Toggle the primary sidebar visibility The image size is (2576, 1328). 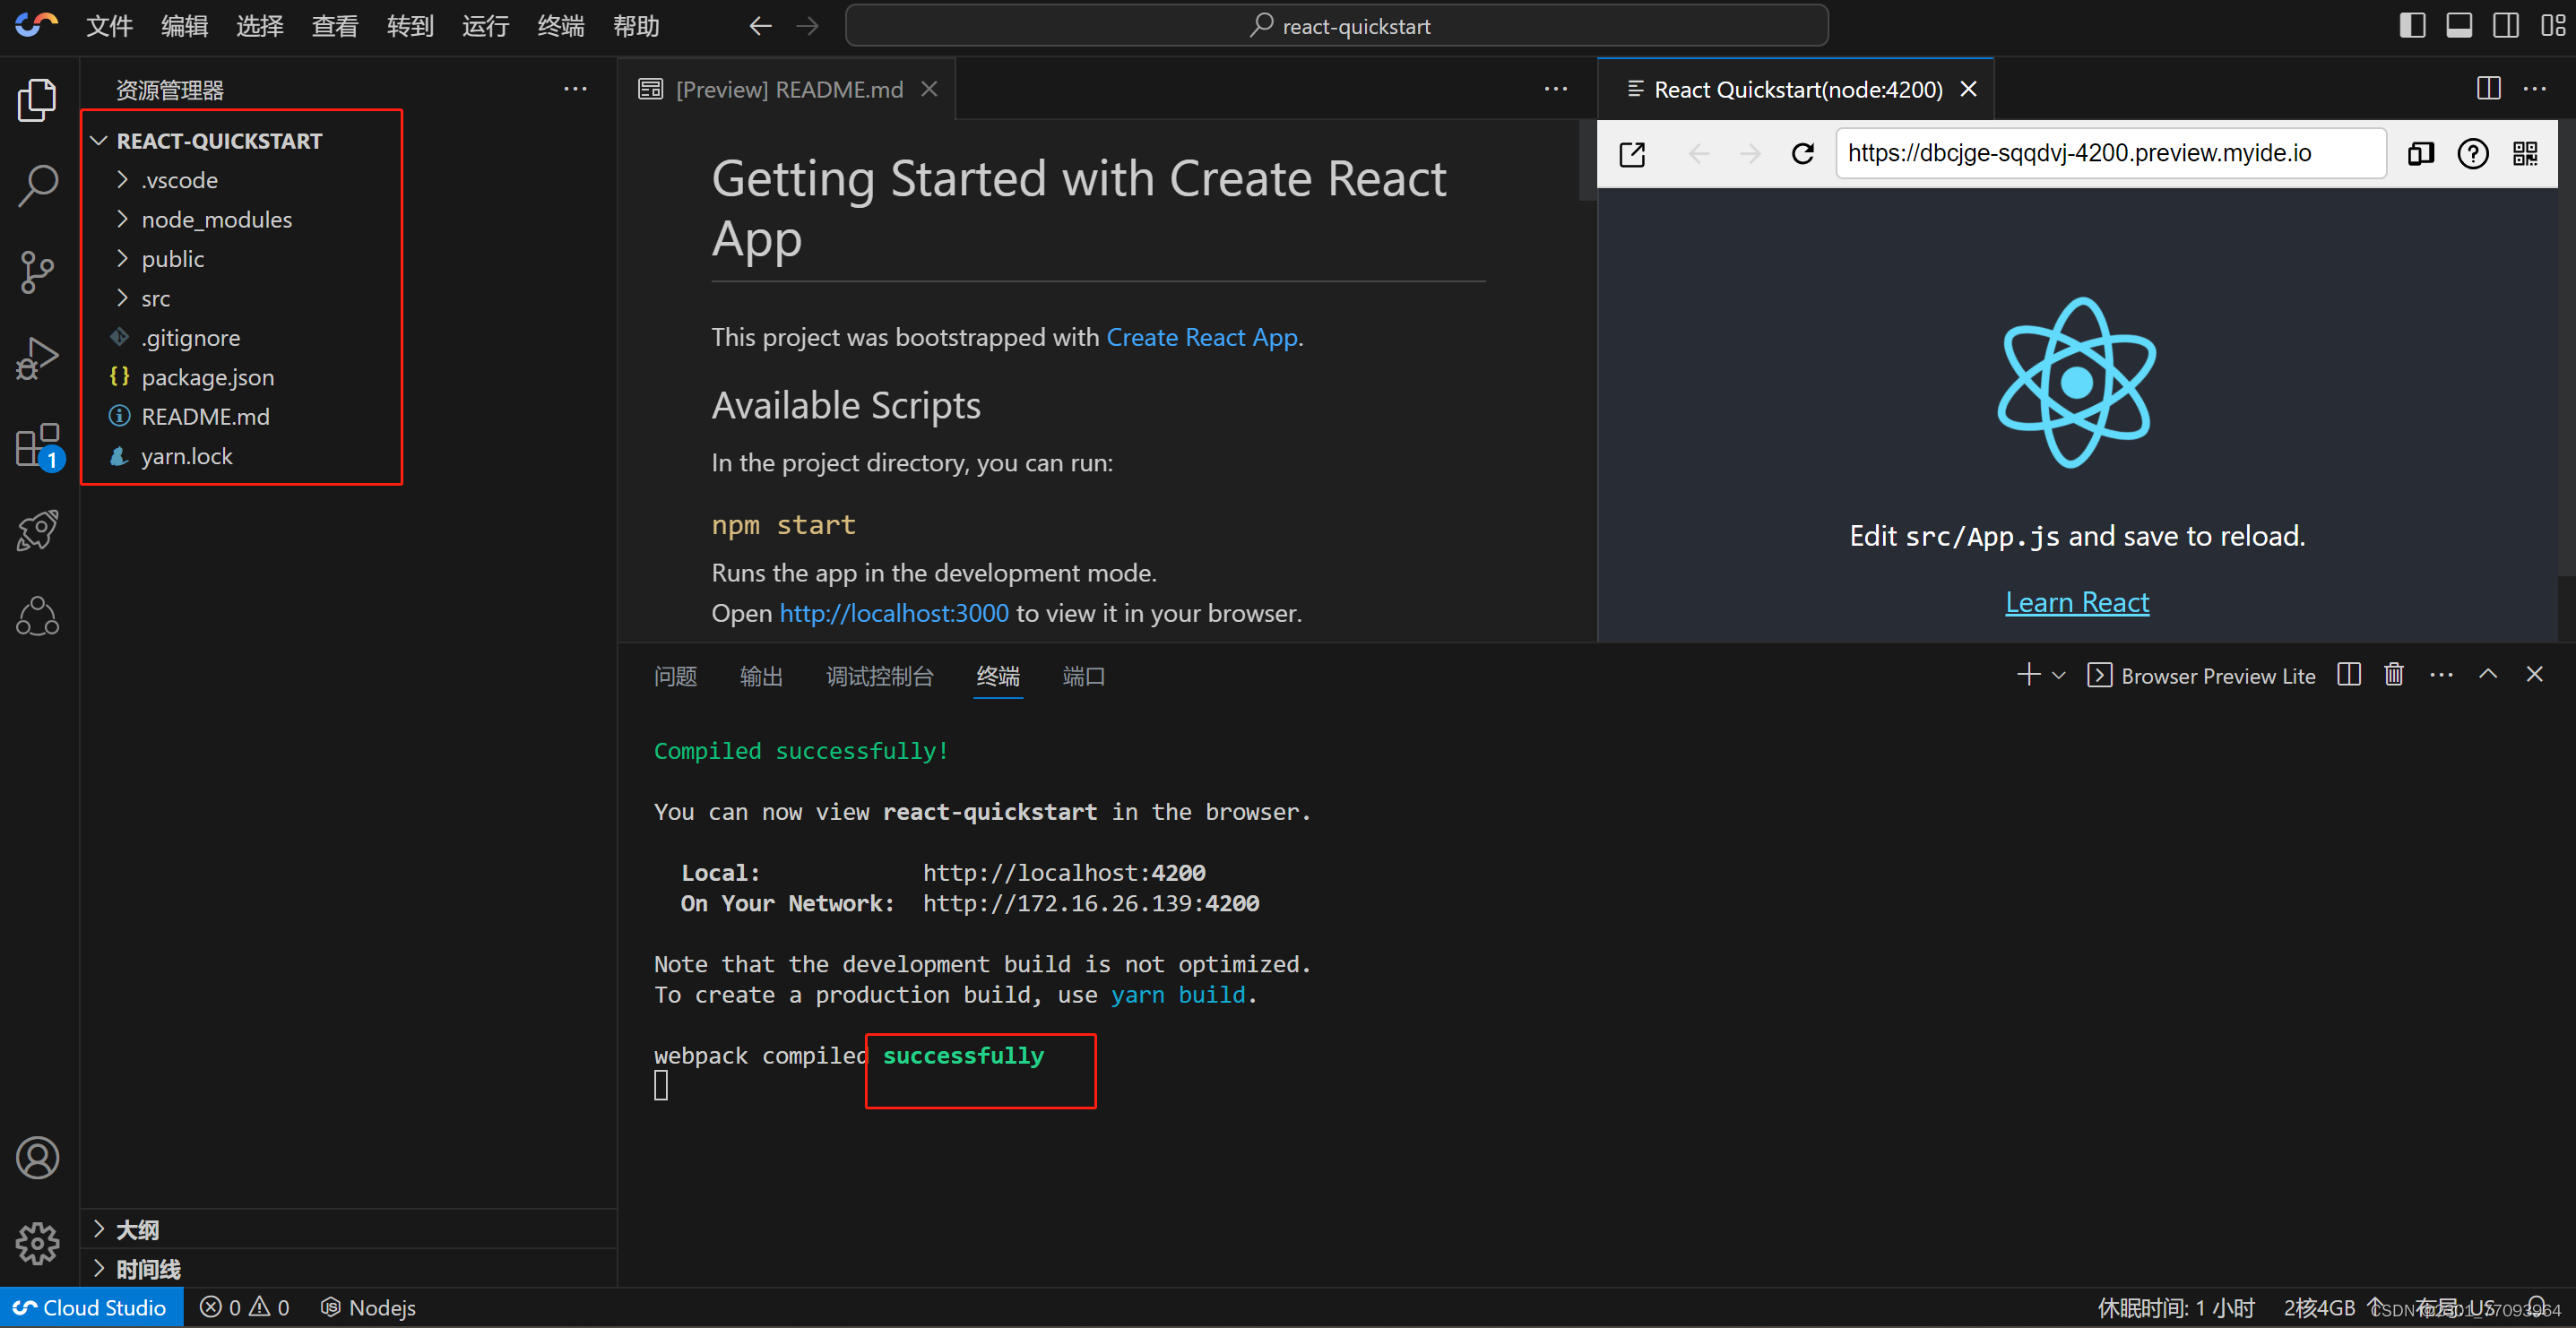pos(2412,25)
